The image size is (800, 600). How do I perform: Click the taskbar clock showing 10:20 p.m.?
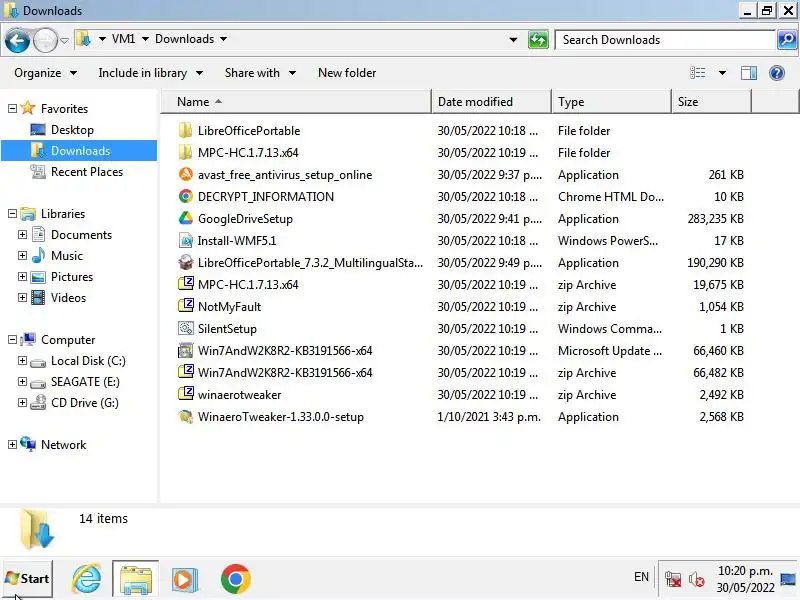click(x=745, y=579)
